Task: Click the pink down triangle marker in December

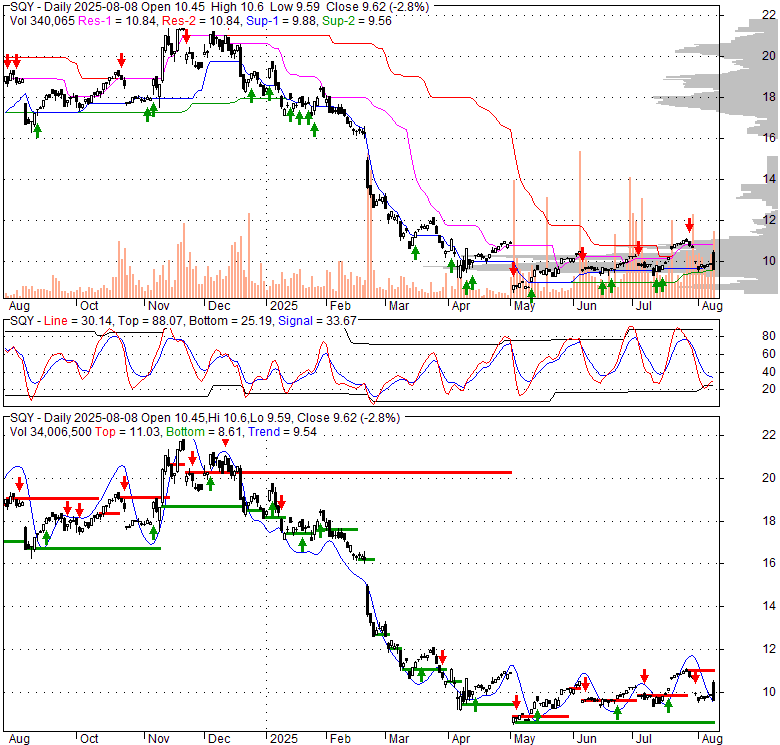Action: click(x=225, y=443)
